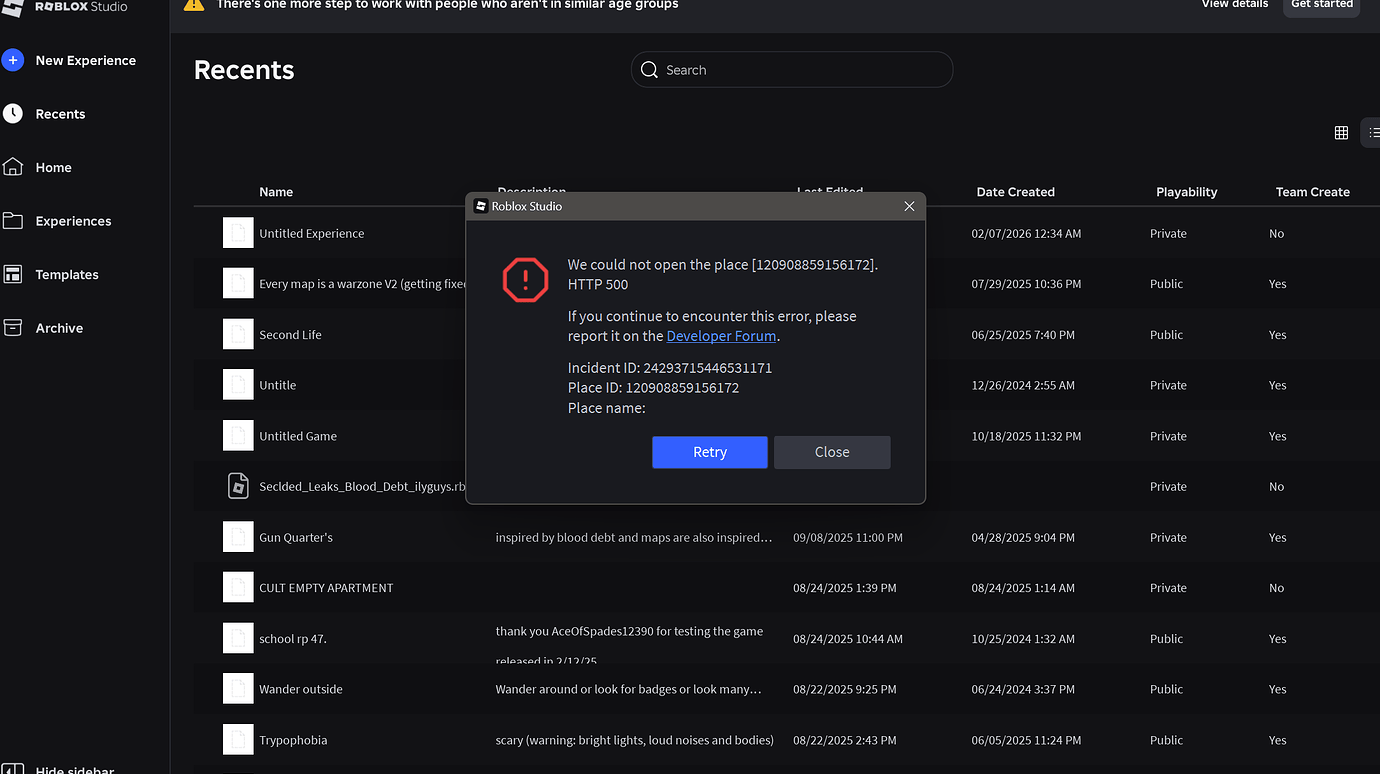Sort by the Team Create column header
The height and width of the screenshot is (774, 1380).
tap(1313, 192)
